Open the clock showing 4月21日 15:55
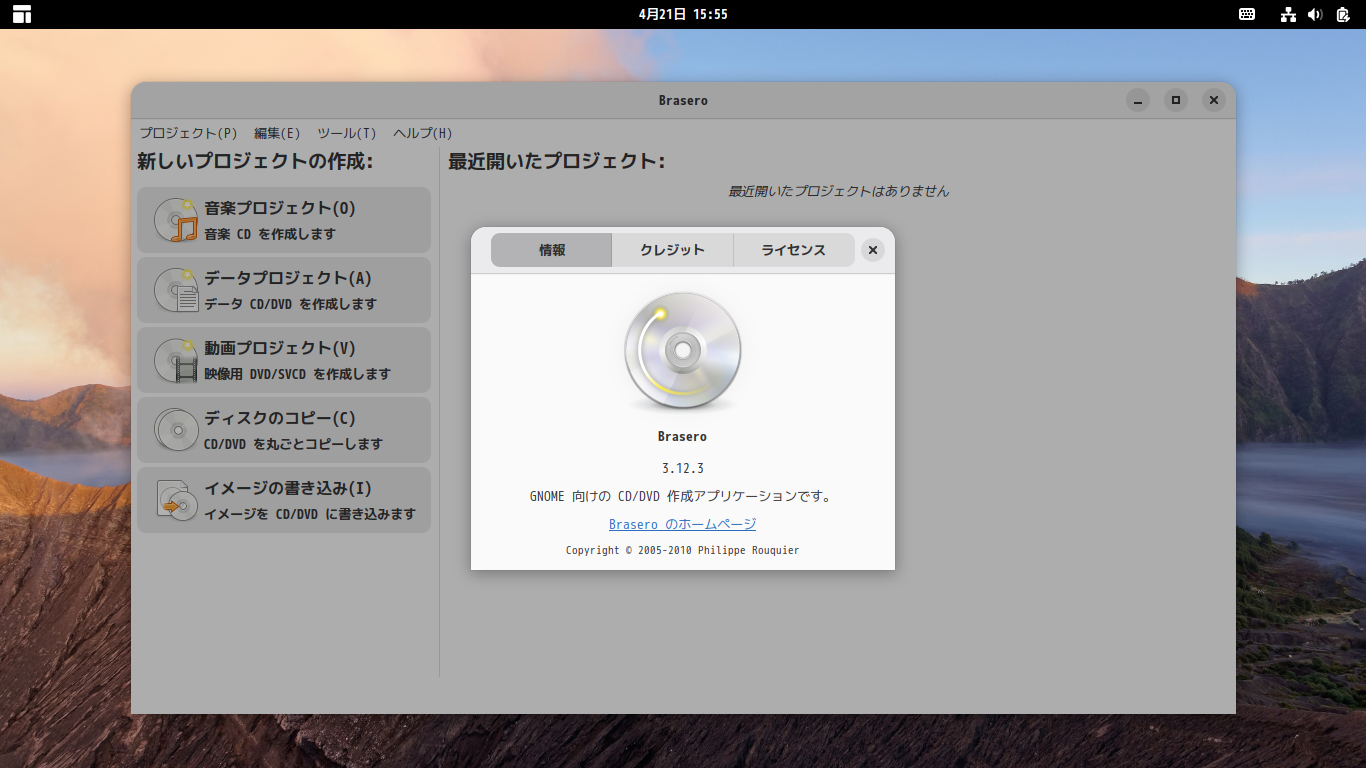Screen dimensions: 1366x768 pos(683,14)
